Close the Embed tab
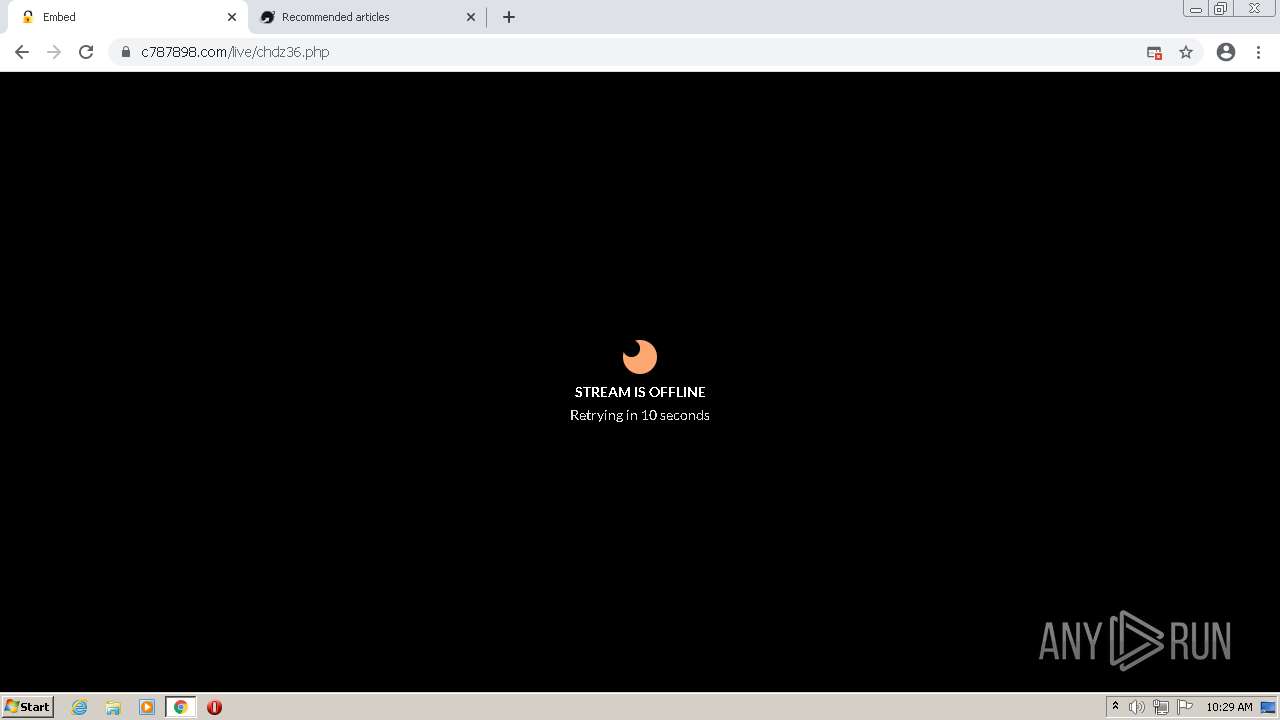This screenshot has width=1280, height=720. [232, 17]
